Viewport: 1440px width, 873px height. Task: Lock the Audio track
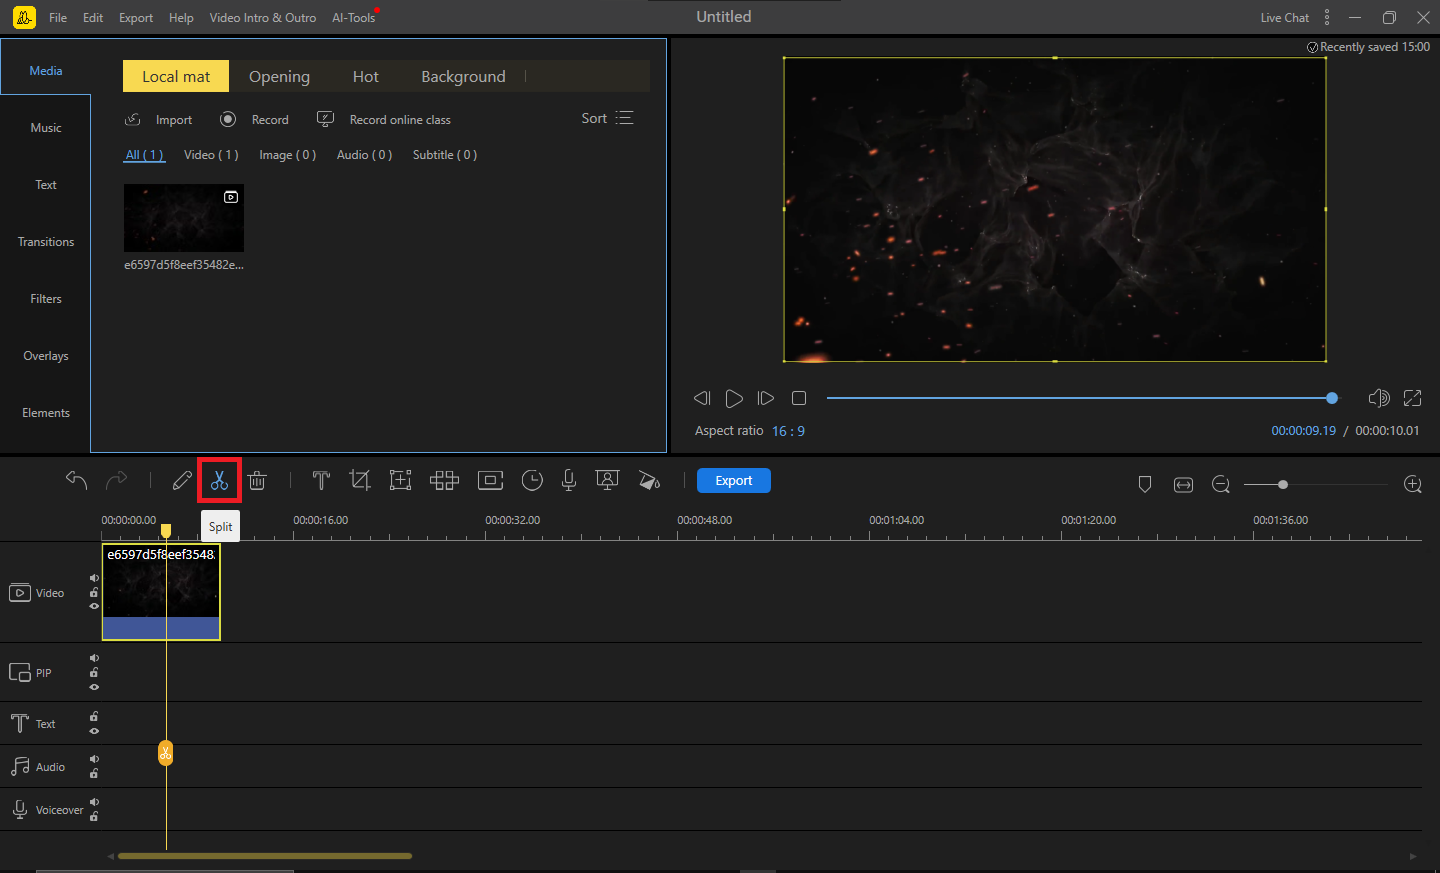94,773
